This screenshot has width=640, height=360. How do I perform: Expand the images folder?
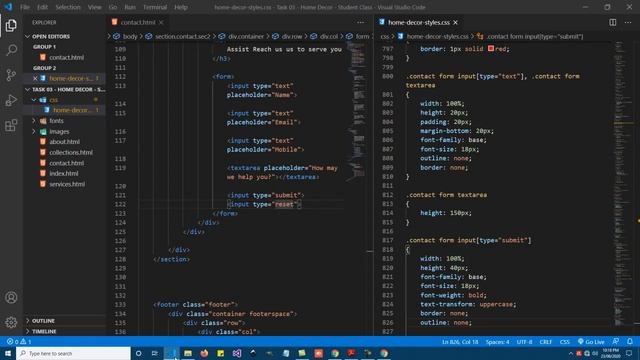[34, 131]
